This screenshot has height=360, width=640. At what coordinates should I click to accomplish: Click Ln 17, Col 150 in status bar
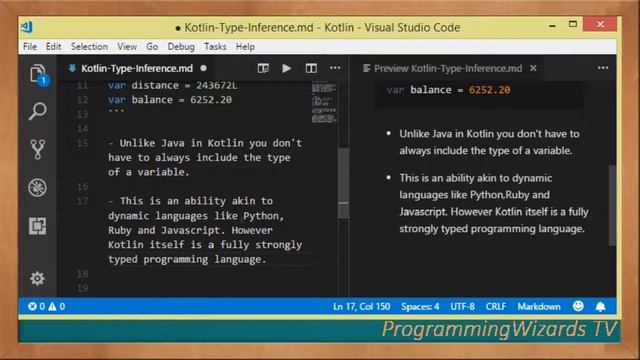coord(361,307)
